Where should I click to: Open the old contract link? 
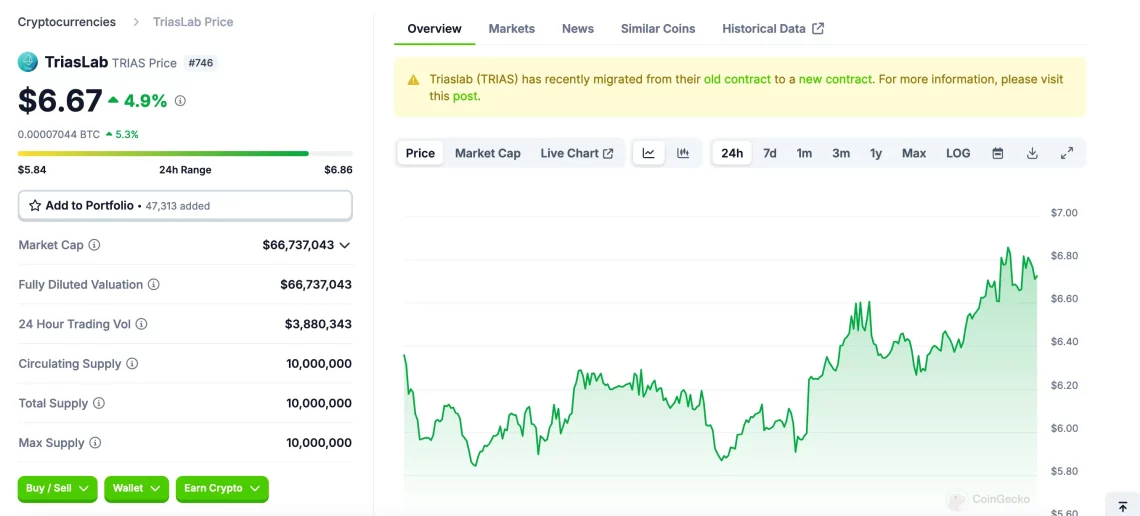pos(737,79)
